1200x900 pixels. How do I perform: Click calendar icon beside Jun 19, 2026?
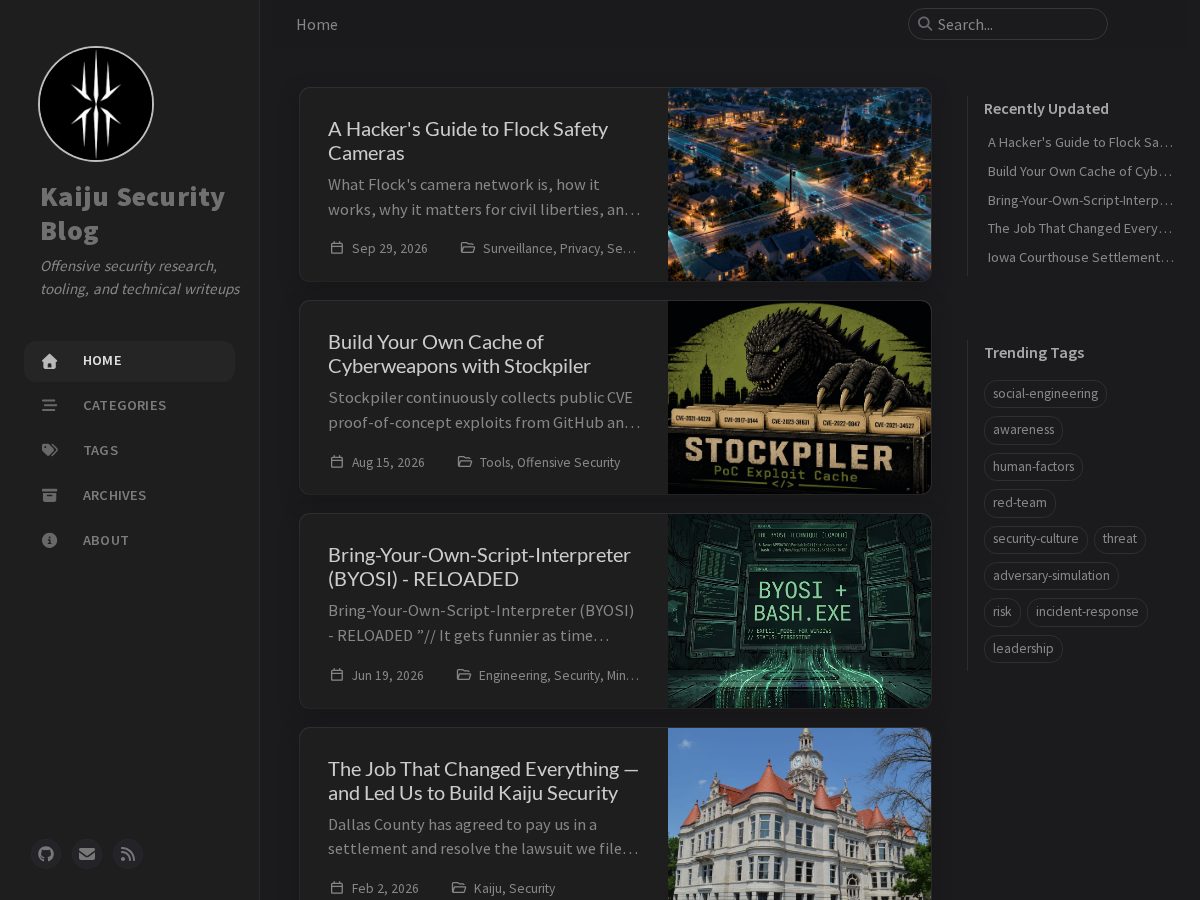click(337, 675)
